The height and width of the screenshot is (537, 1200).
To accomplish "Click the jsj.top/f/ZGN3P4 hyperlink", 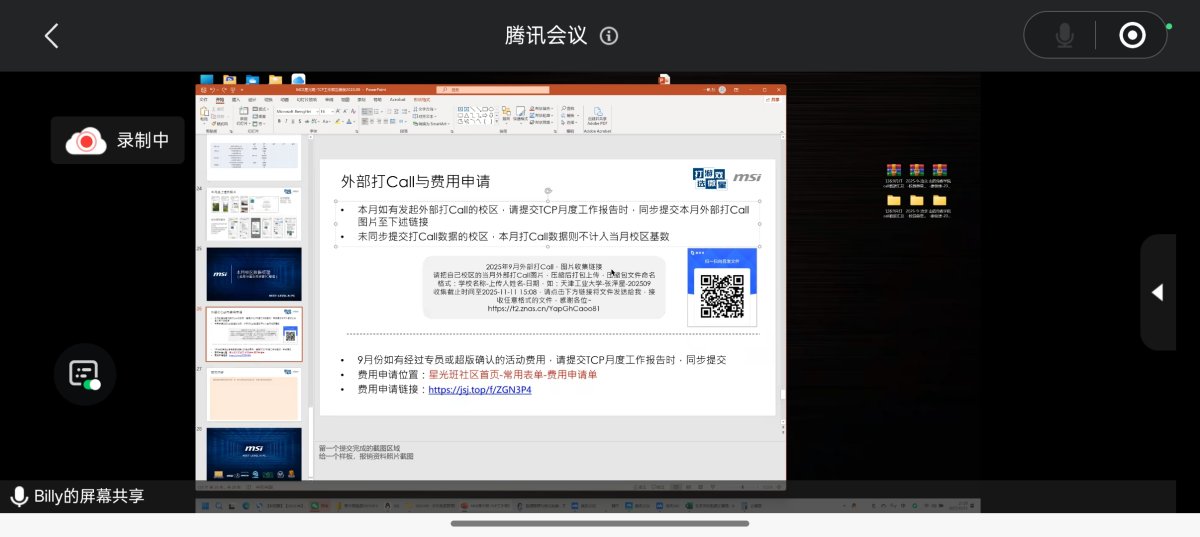I will tap(480, 390).
